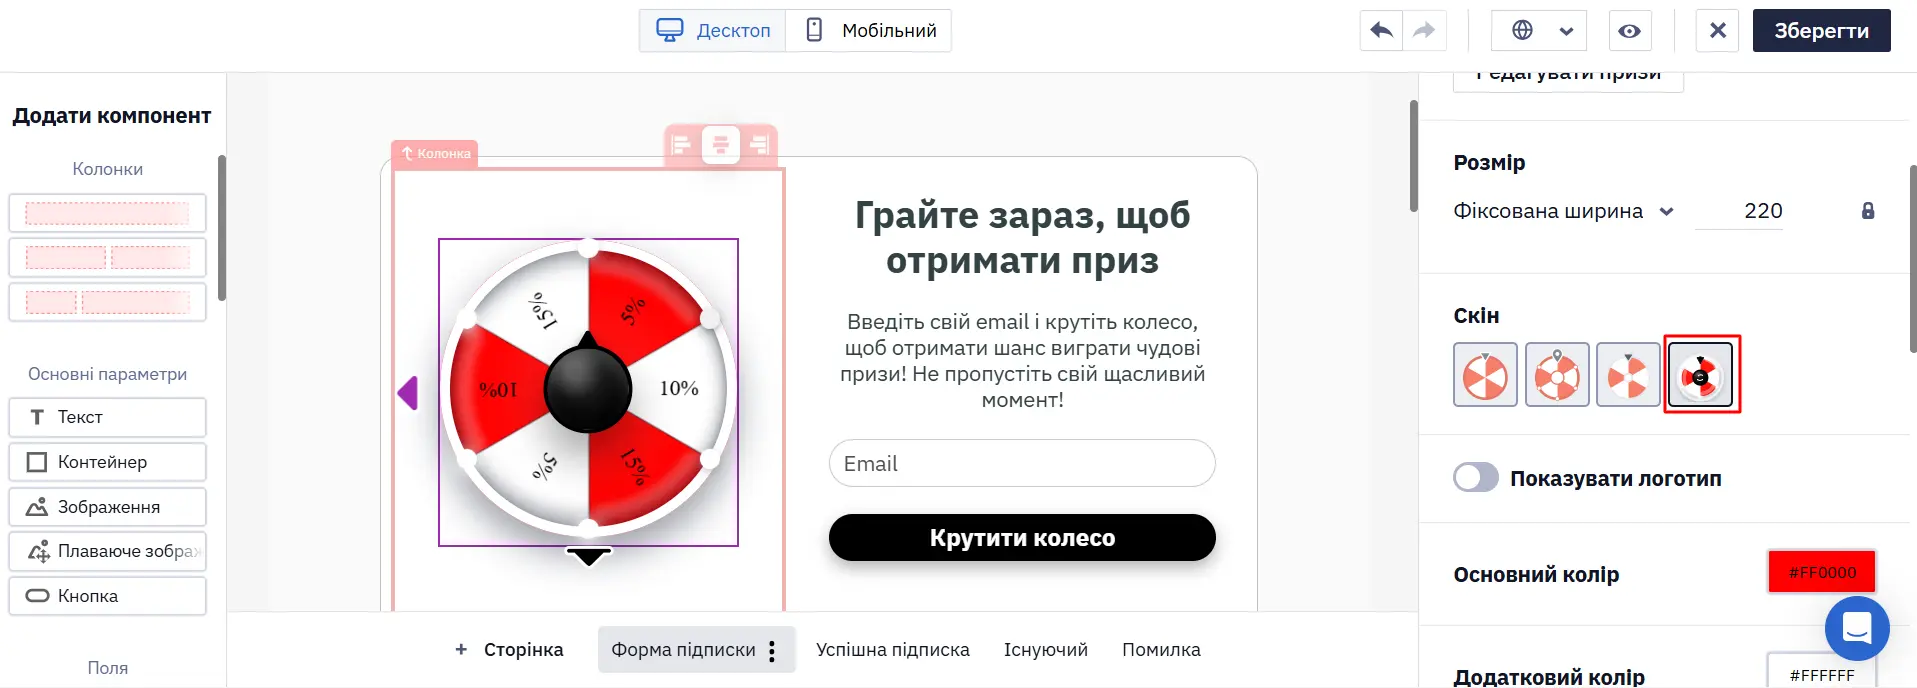1917x688 pixels.
Task: Click the preview eye icon
Action: click(1630, 30)
